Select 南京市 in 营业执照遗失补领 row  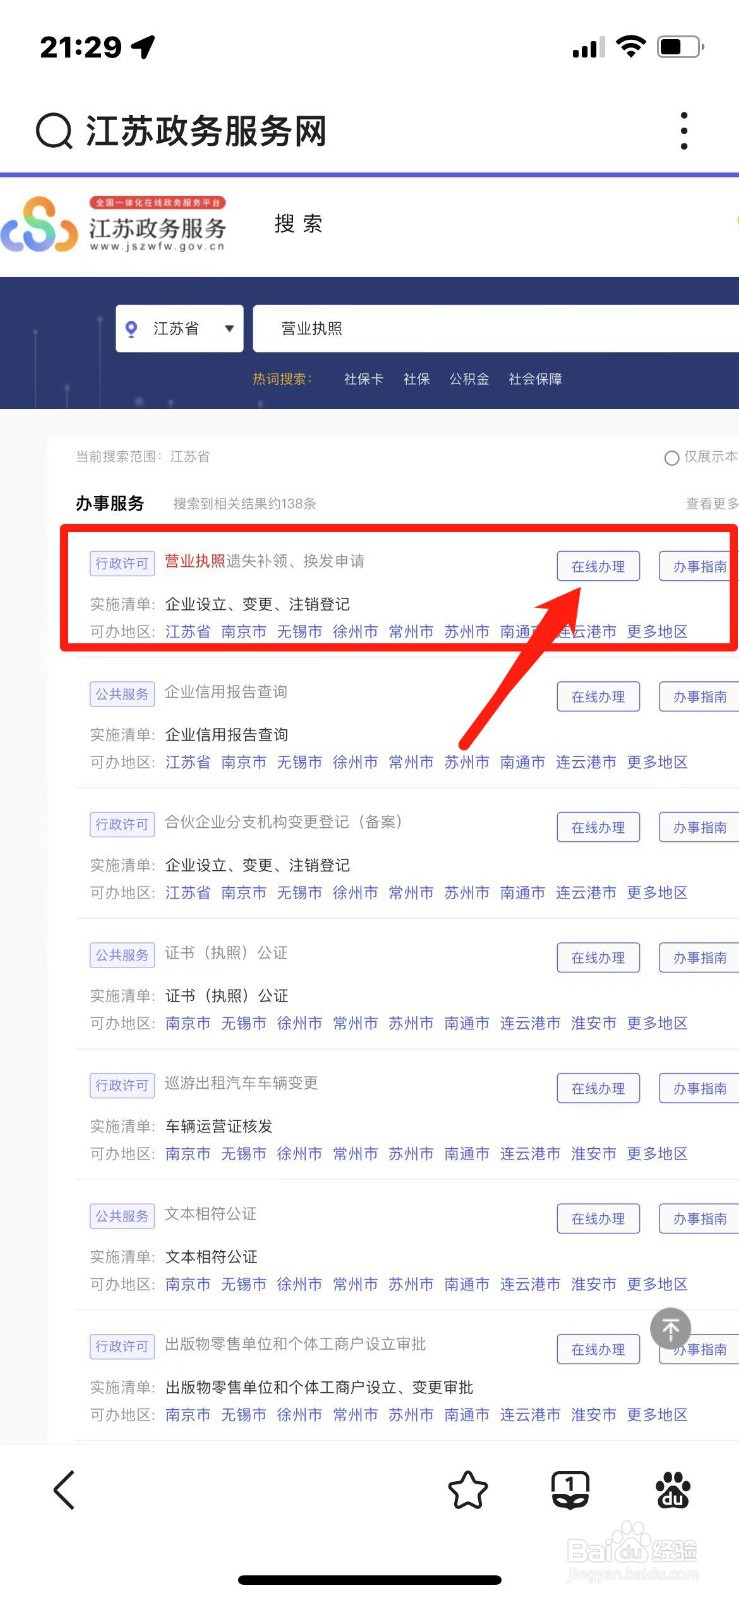[x=244, y=632]
